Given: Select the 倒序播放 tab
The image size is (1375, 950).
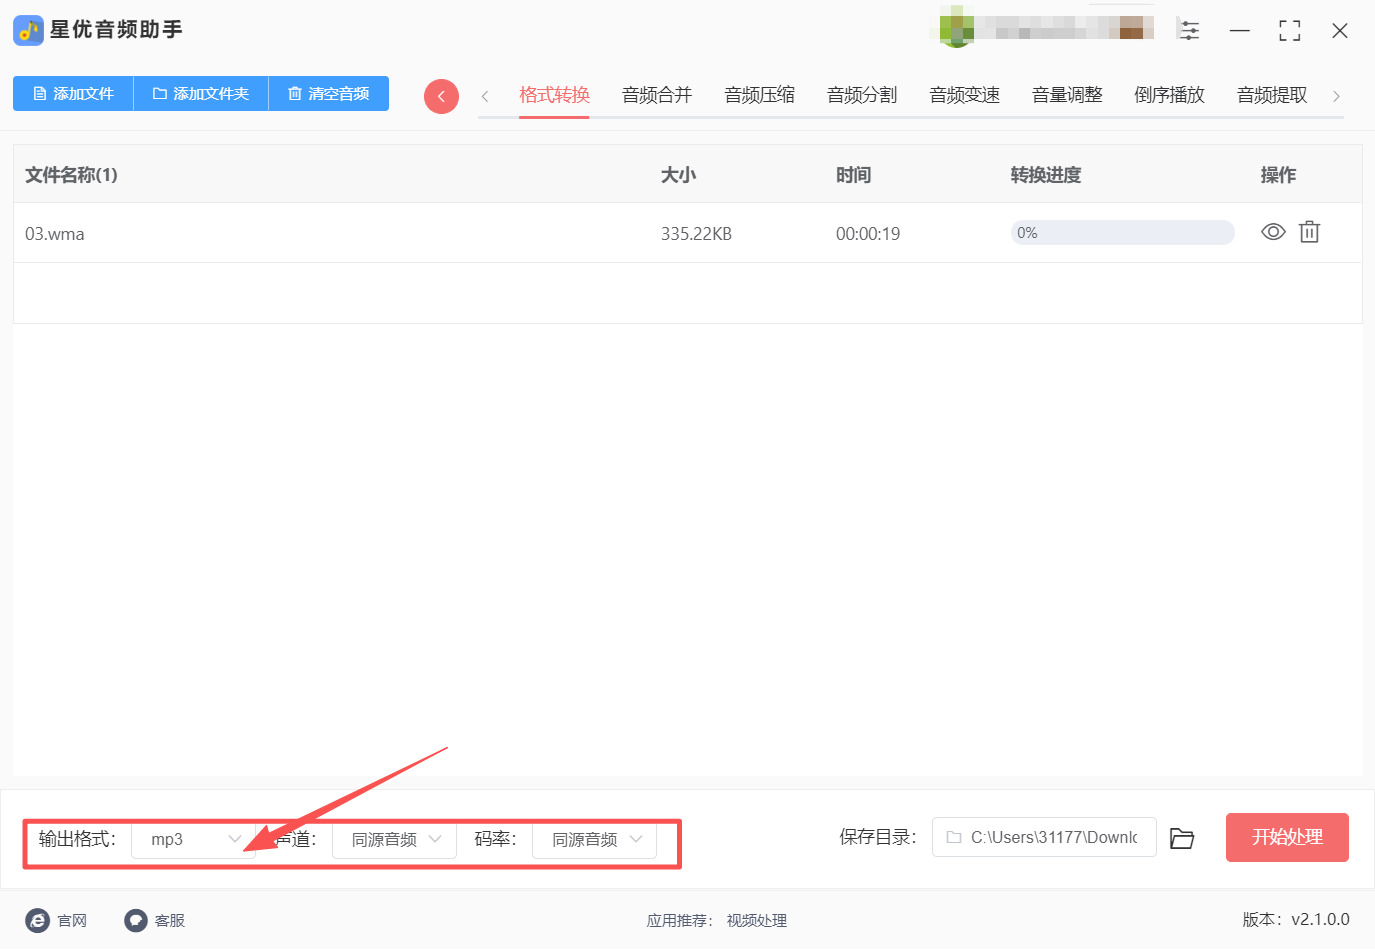Looking at the screenshot, I should (x=1170, y=95).
